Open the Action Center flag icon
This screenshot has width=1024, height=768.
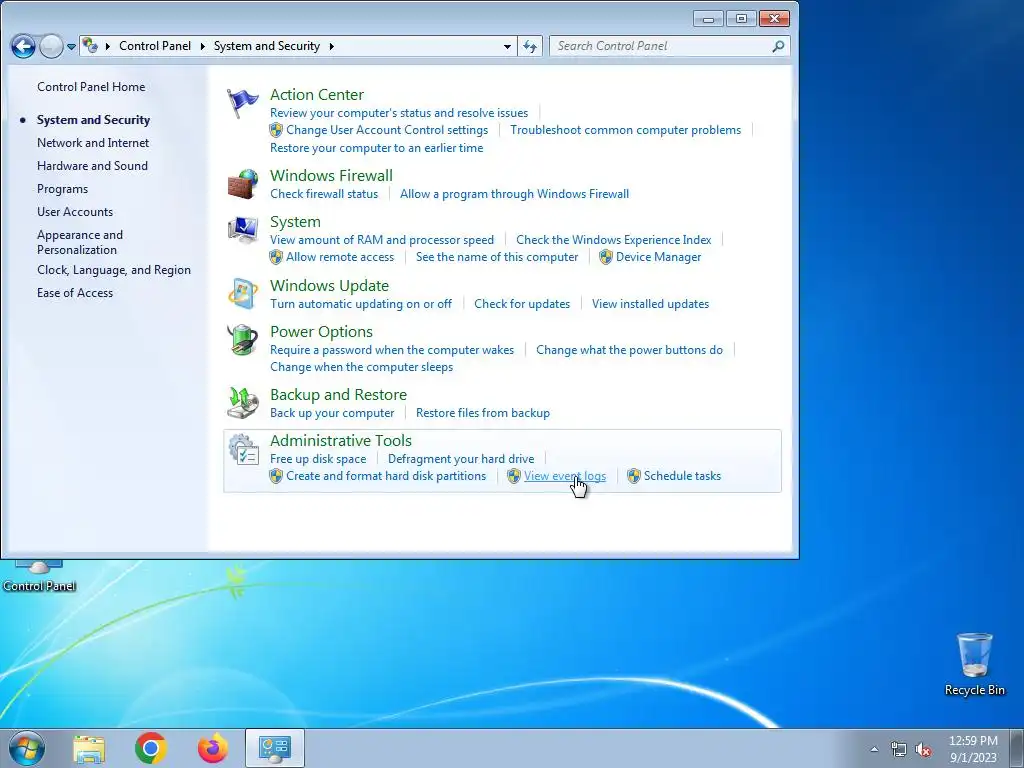(243, 104)
